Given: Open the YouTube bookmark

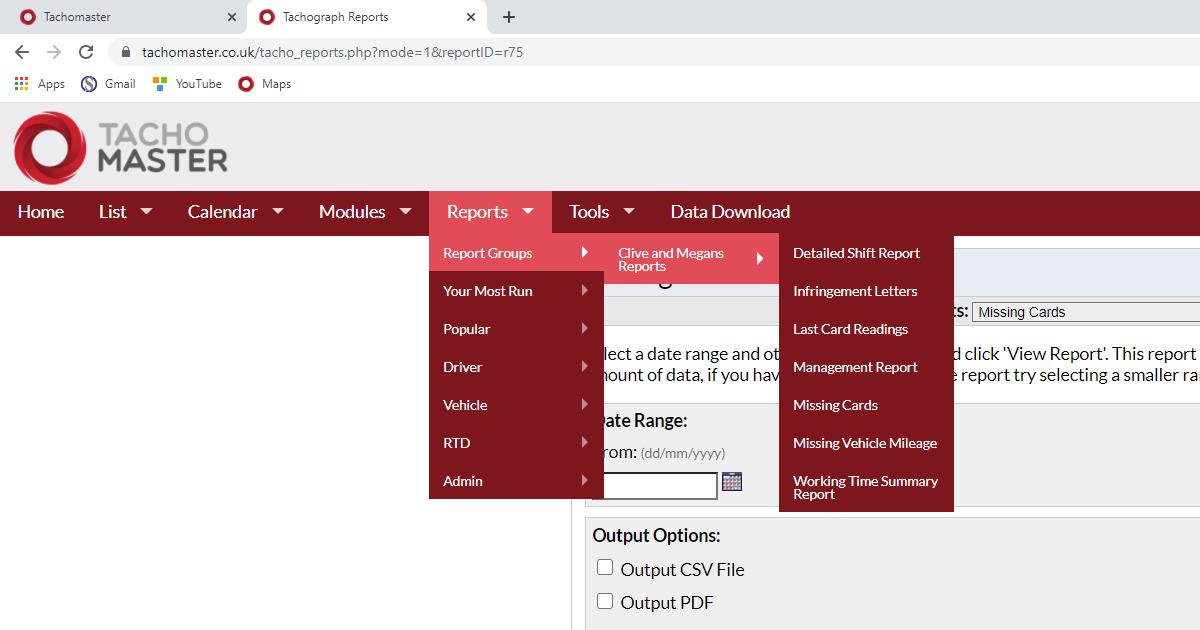Looking at the screenshot, I should pyautogui.click(x=187, y=84).
